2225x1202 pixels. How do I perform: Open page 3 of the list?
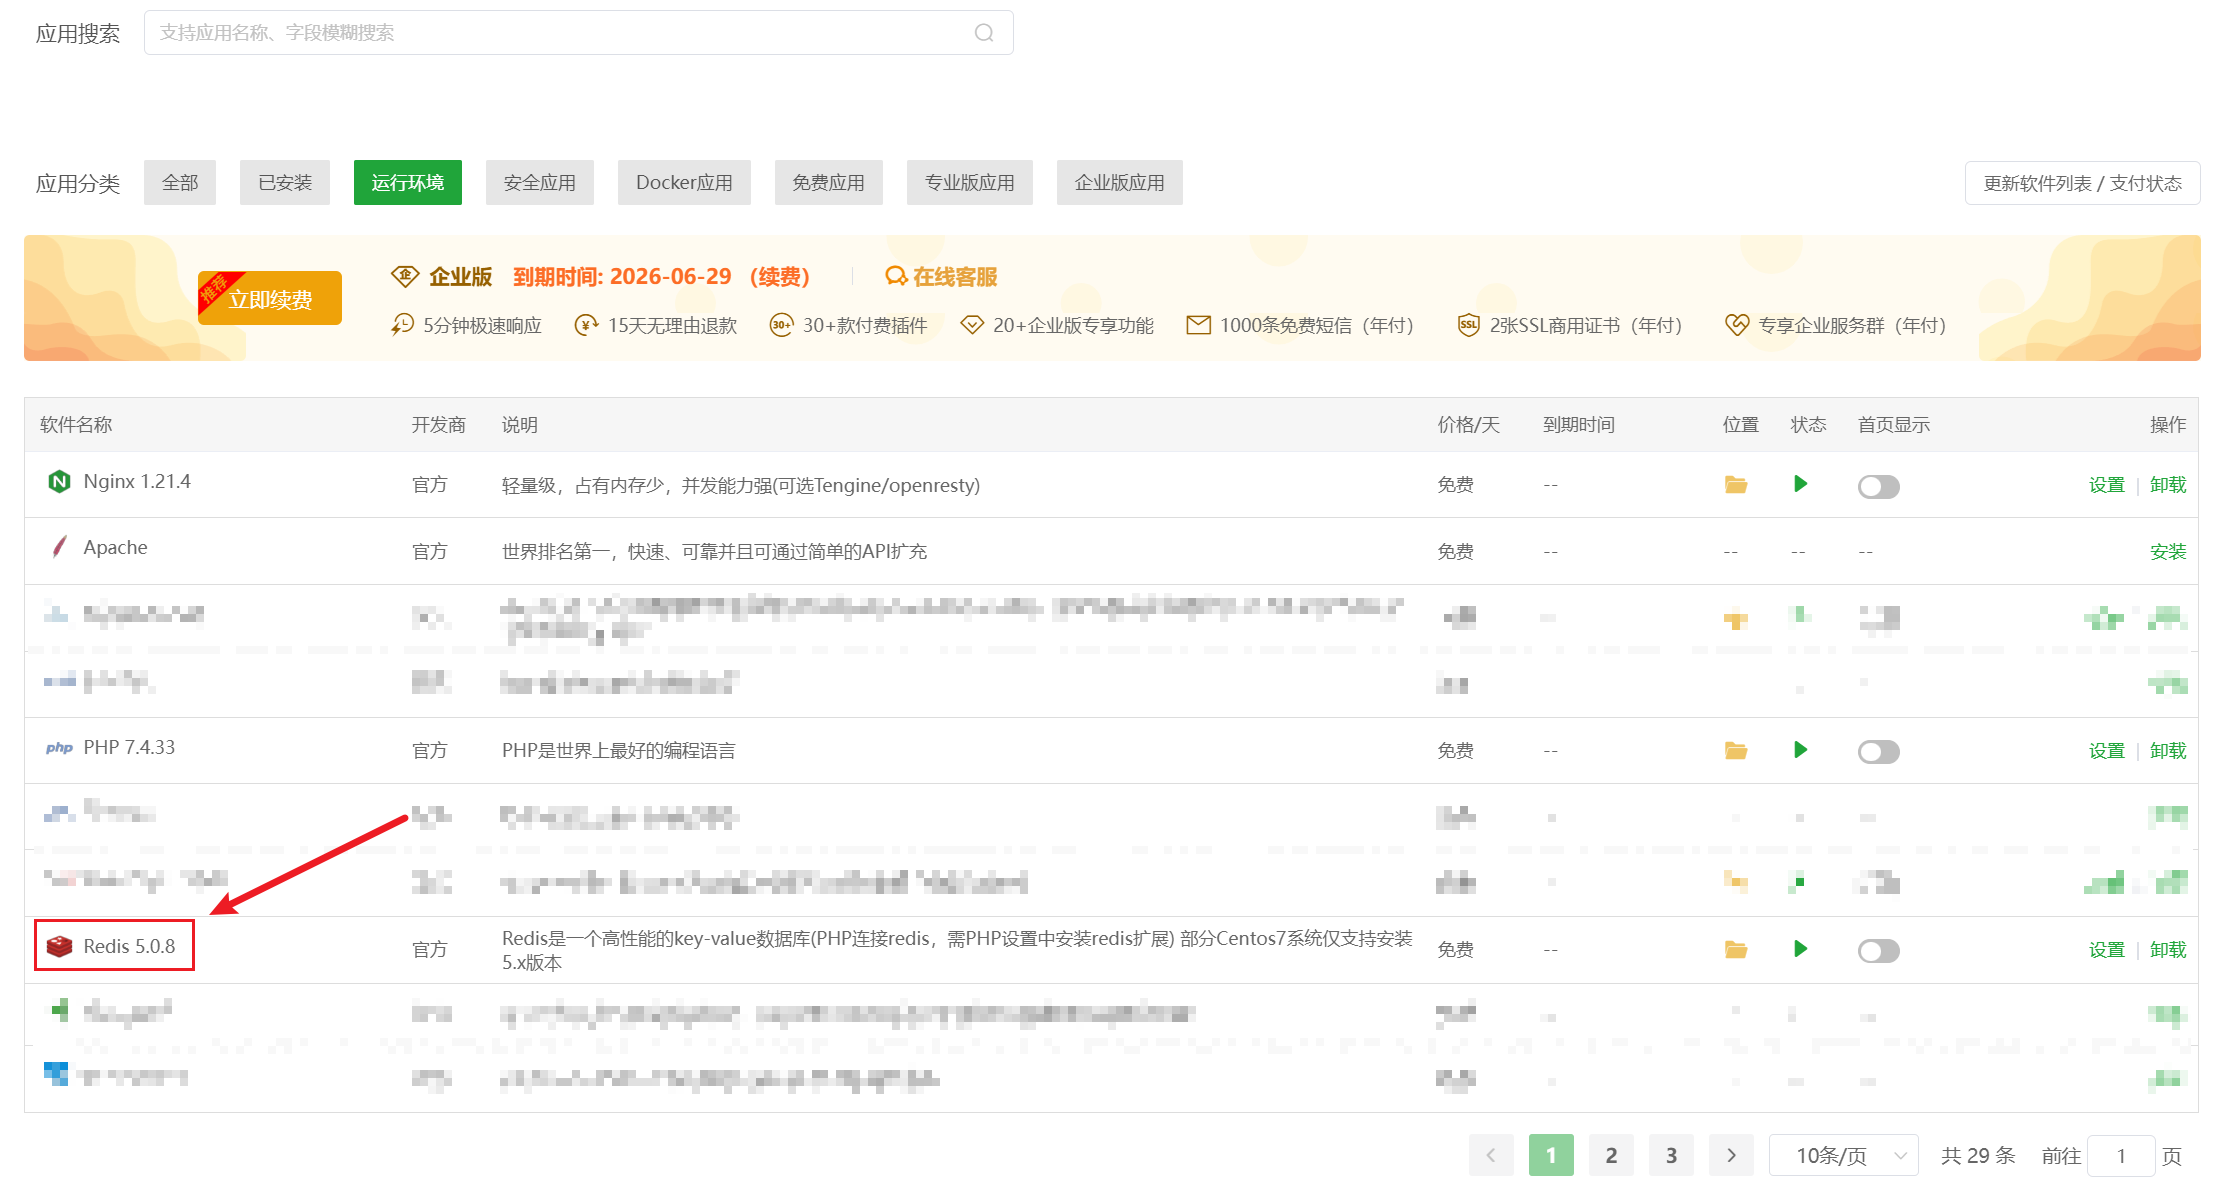(x=1671, y=1156)
